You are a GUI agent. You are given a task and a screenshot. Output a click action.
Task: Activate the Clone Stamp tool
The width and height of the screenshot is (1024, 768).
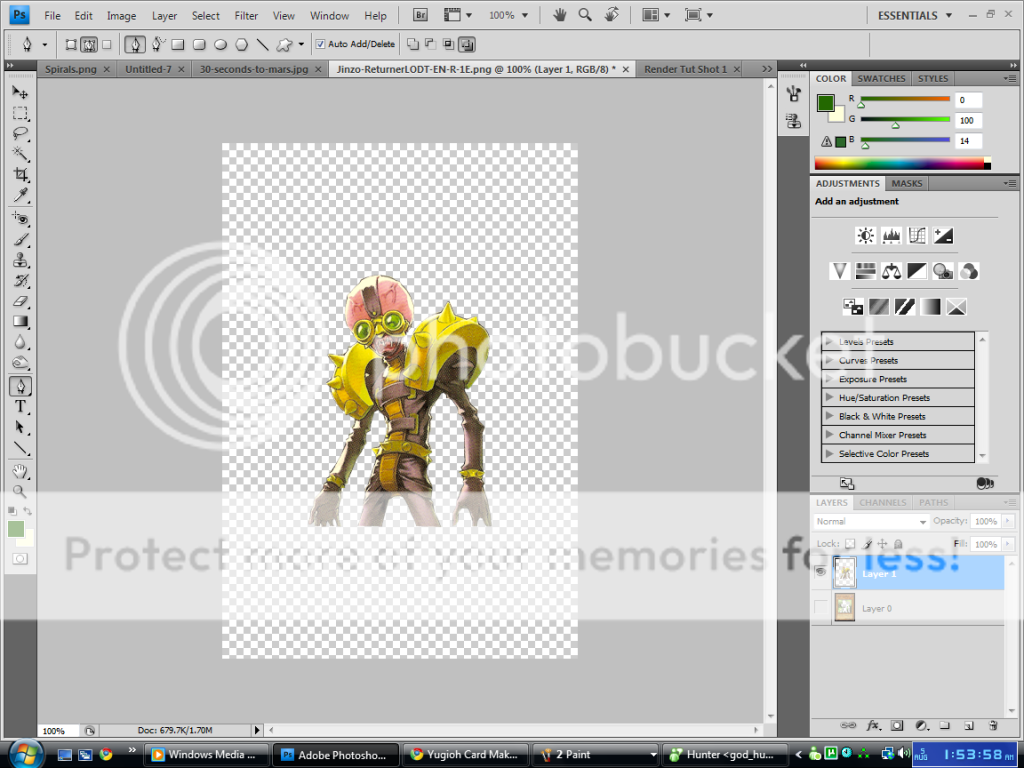(20, 259)
